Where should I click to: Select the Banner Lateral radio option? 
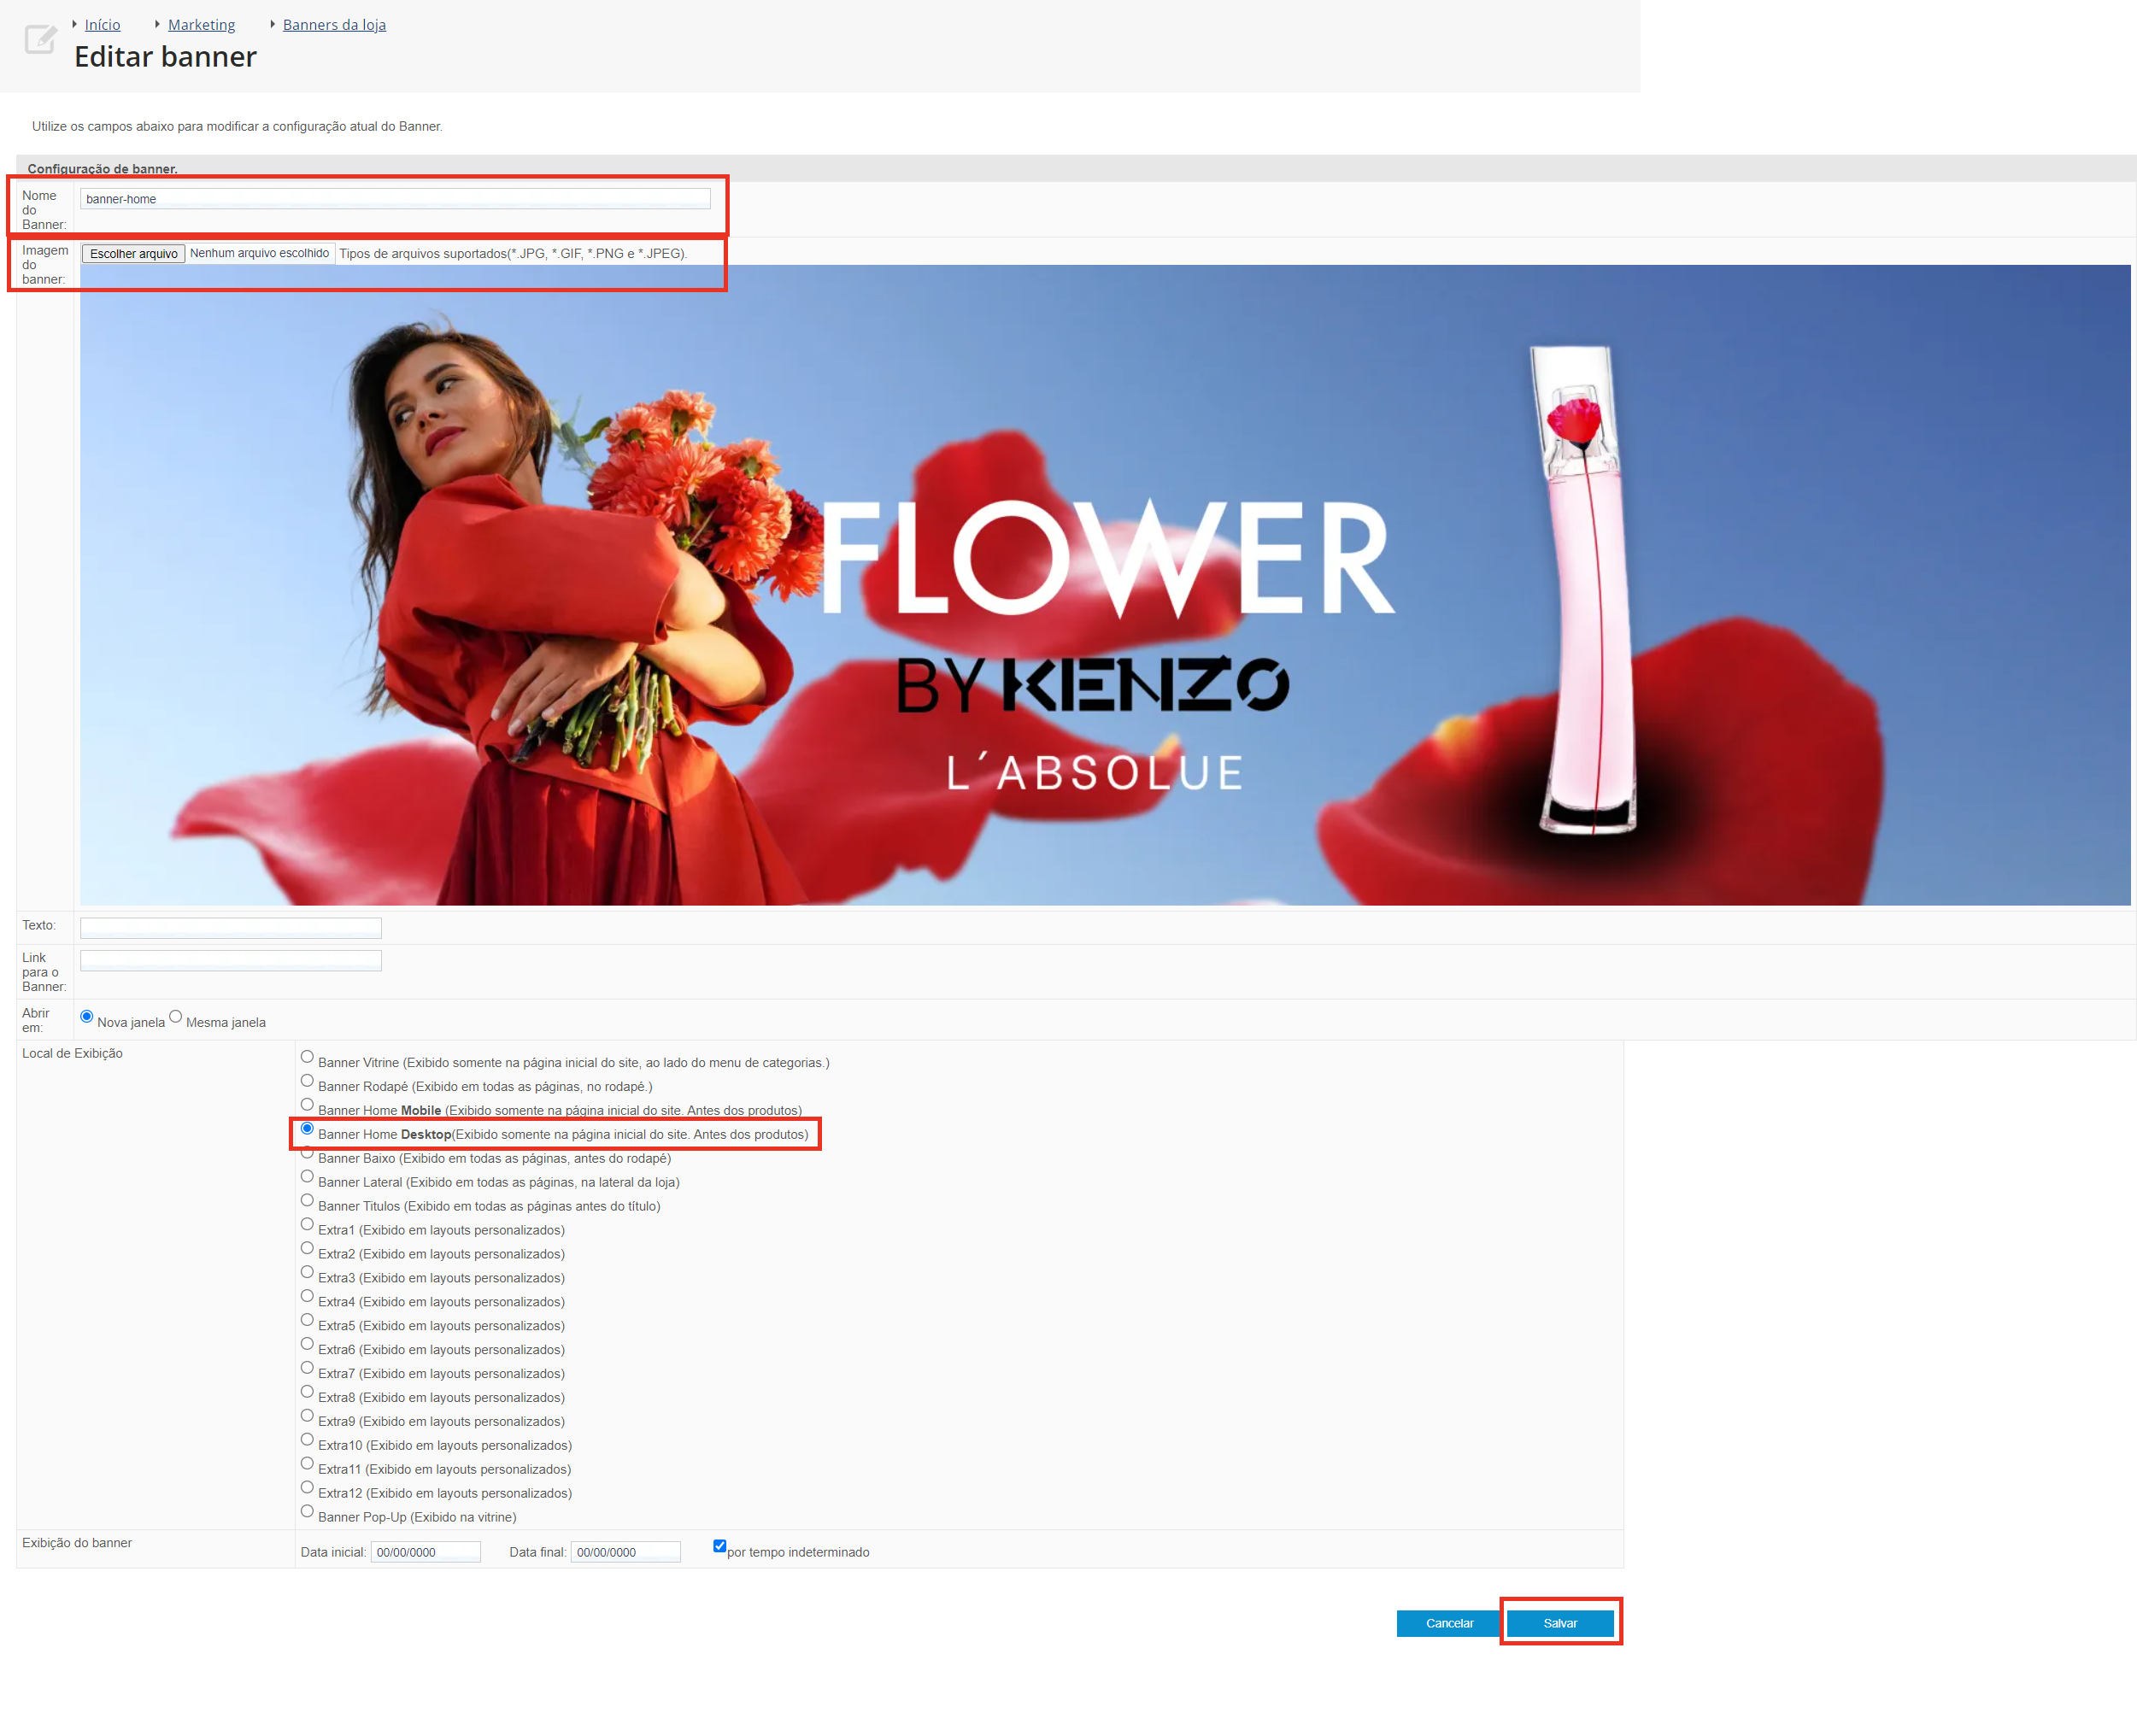click(307, 1177)
